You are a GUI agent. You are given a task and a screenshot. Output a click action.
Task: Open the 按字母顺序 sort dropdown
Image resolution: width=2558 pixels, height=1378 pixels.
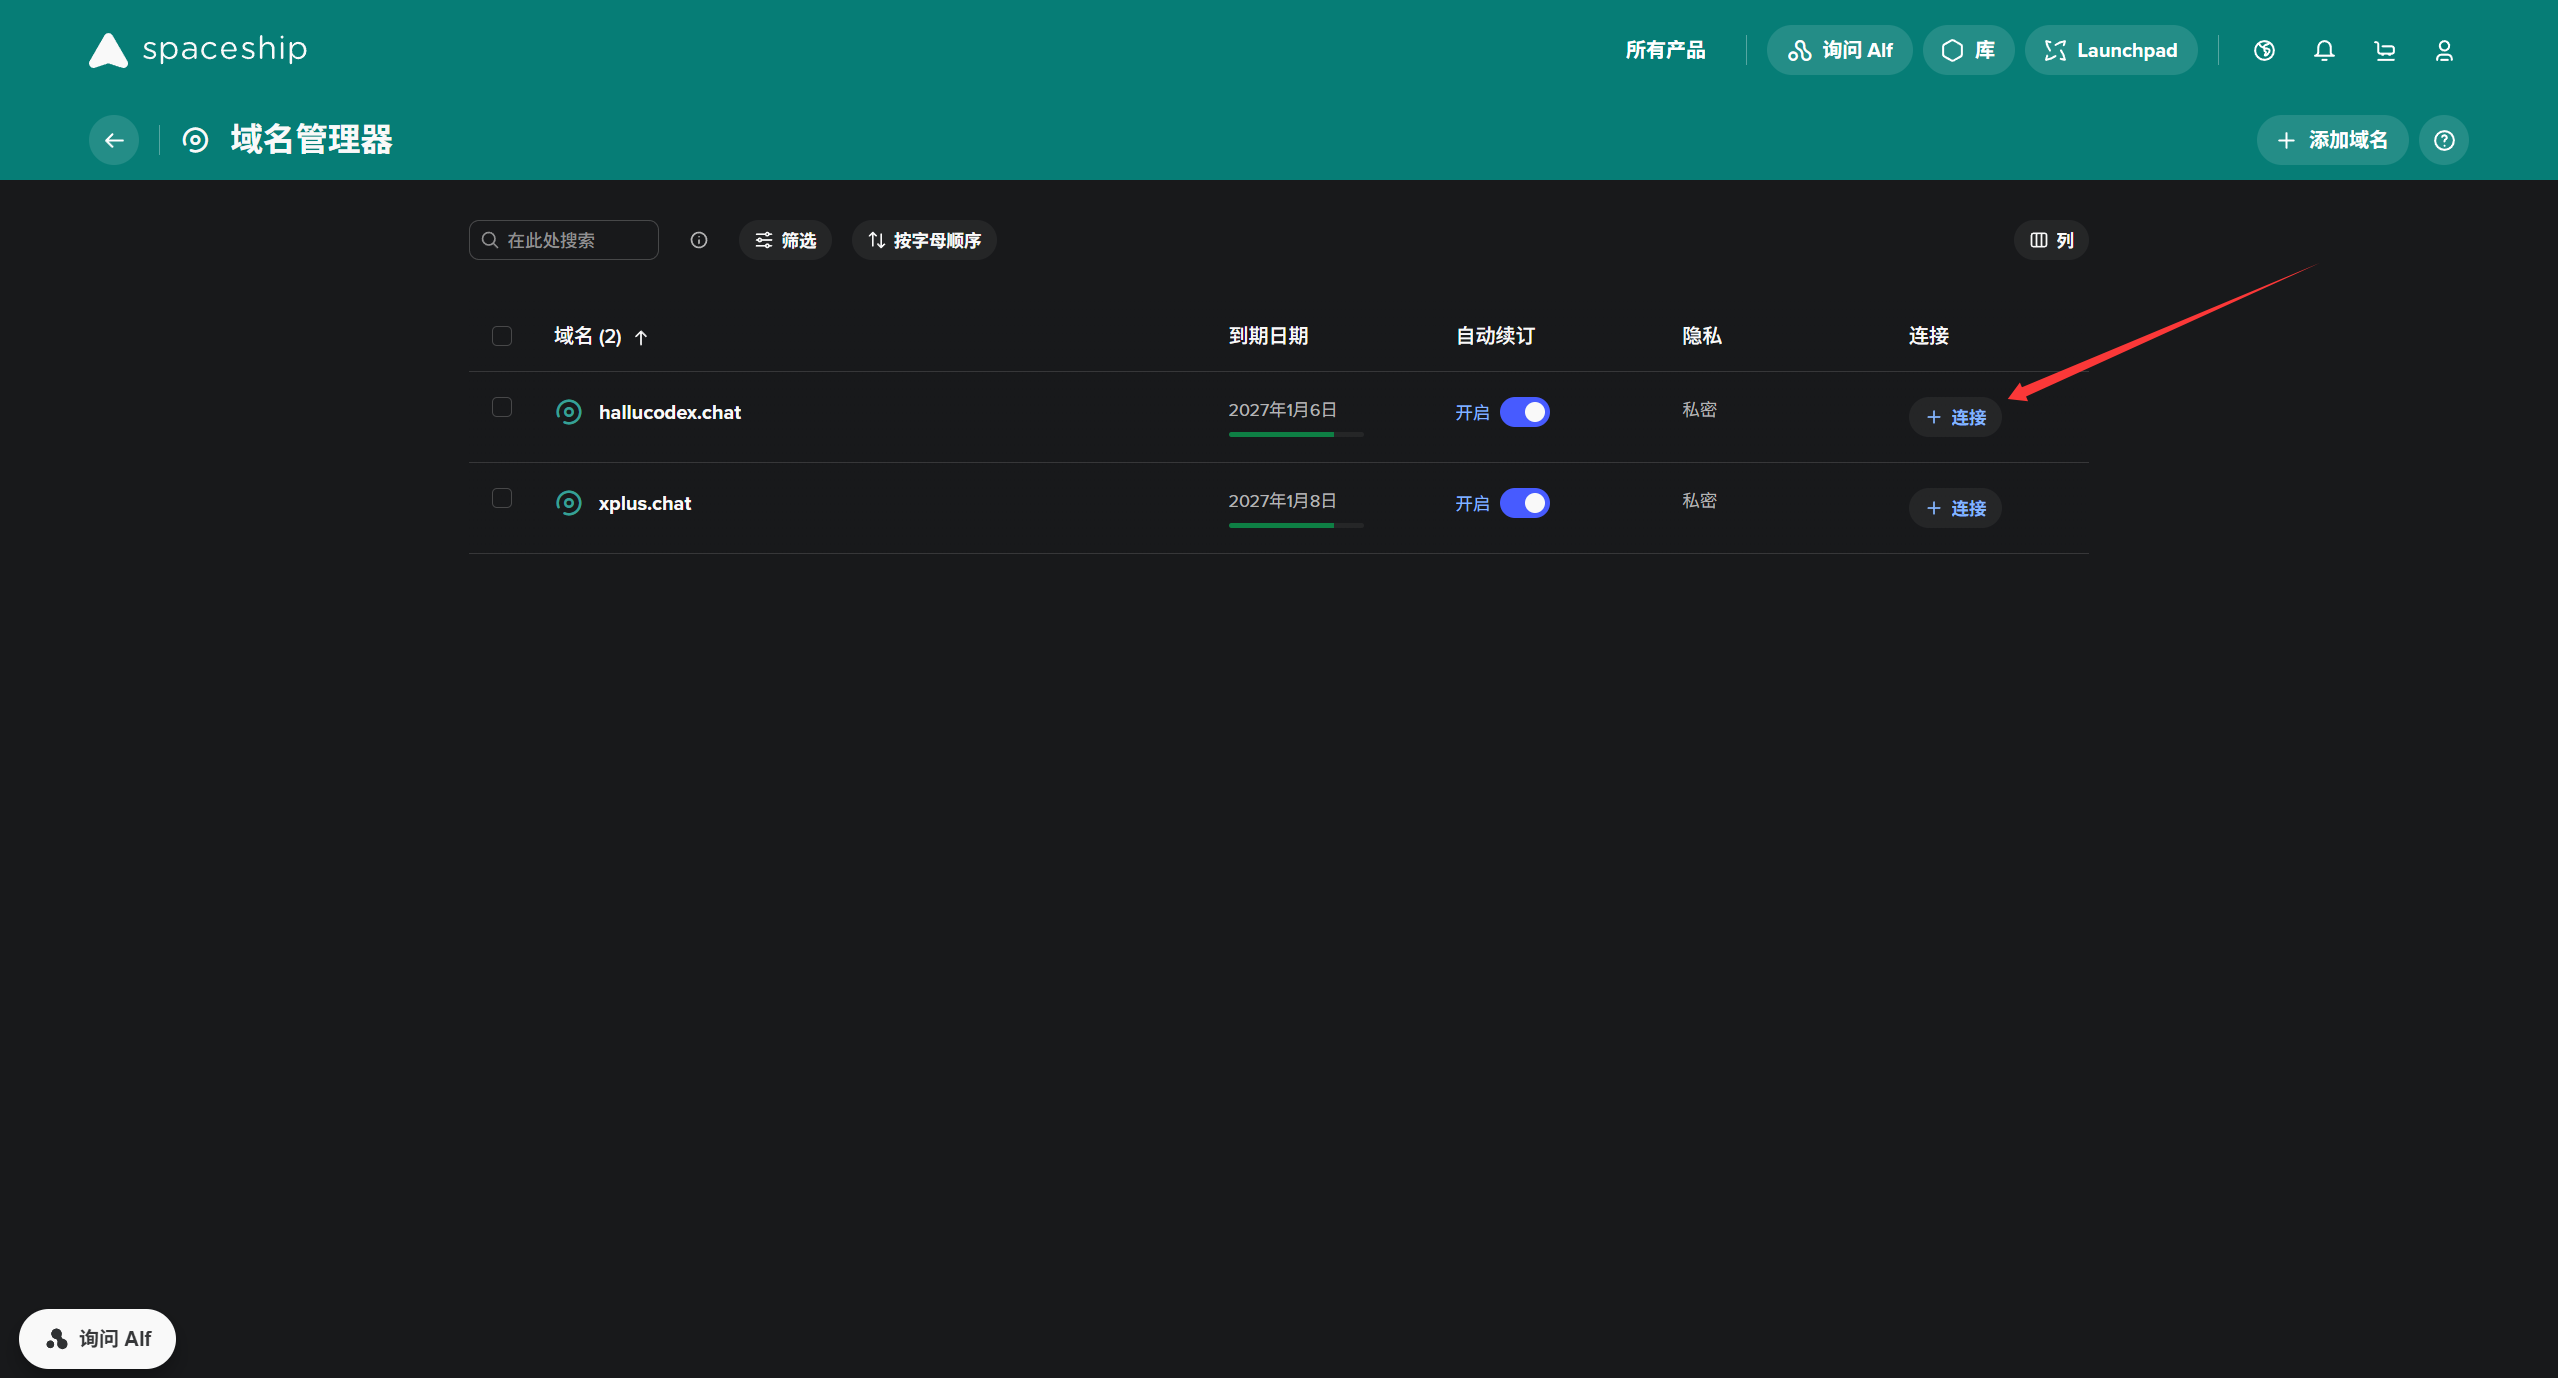point(924,240)
